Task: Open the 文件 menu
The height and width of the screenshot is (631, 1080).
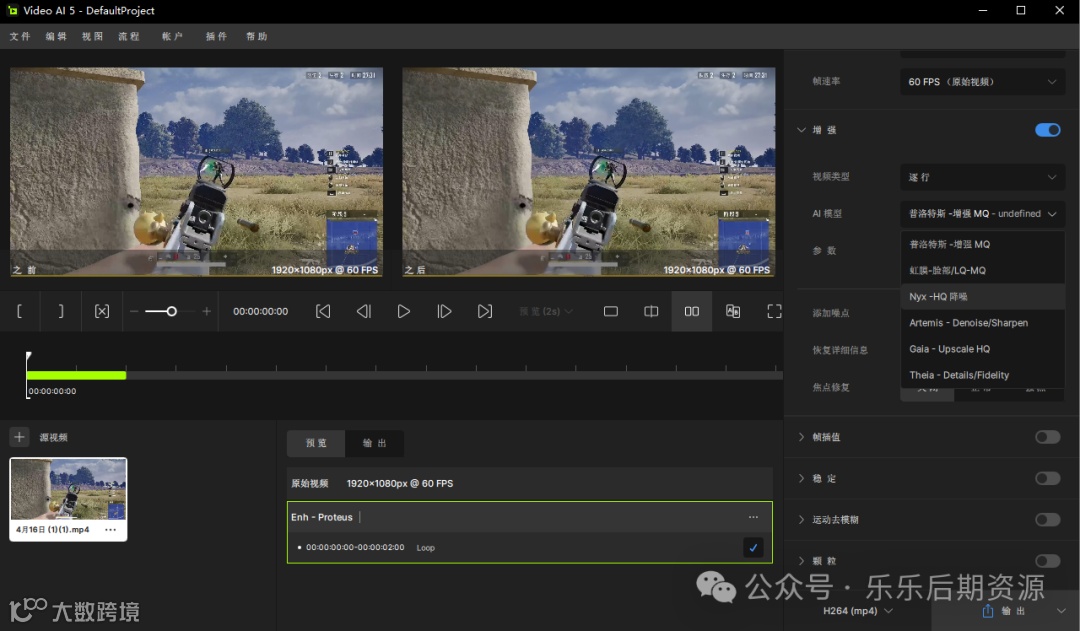Action: tap(20, 36)
